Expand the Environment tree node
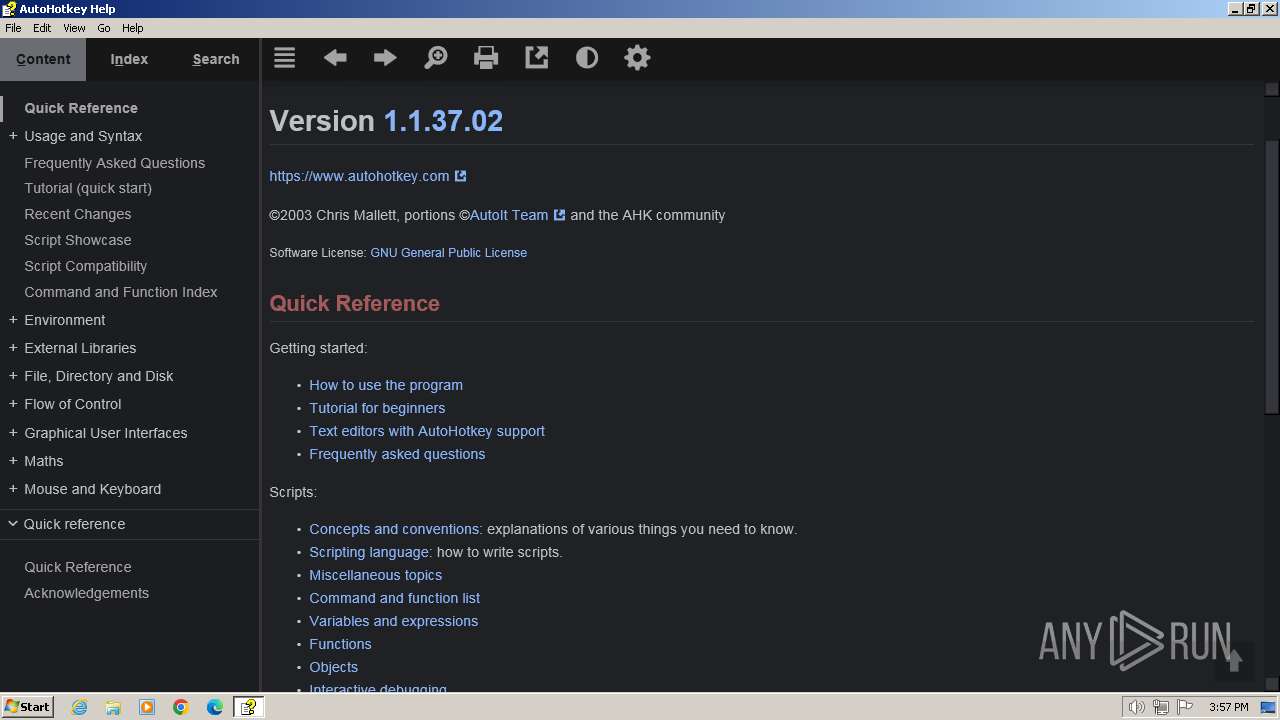 tap(13, 320)
